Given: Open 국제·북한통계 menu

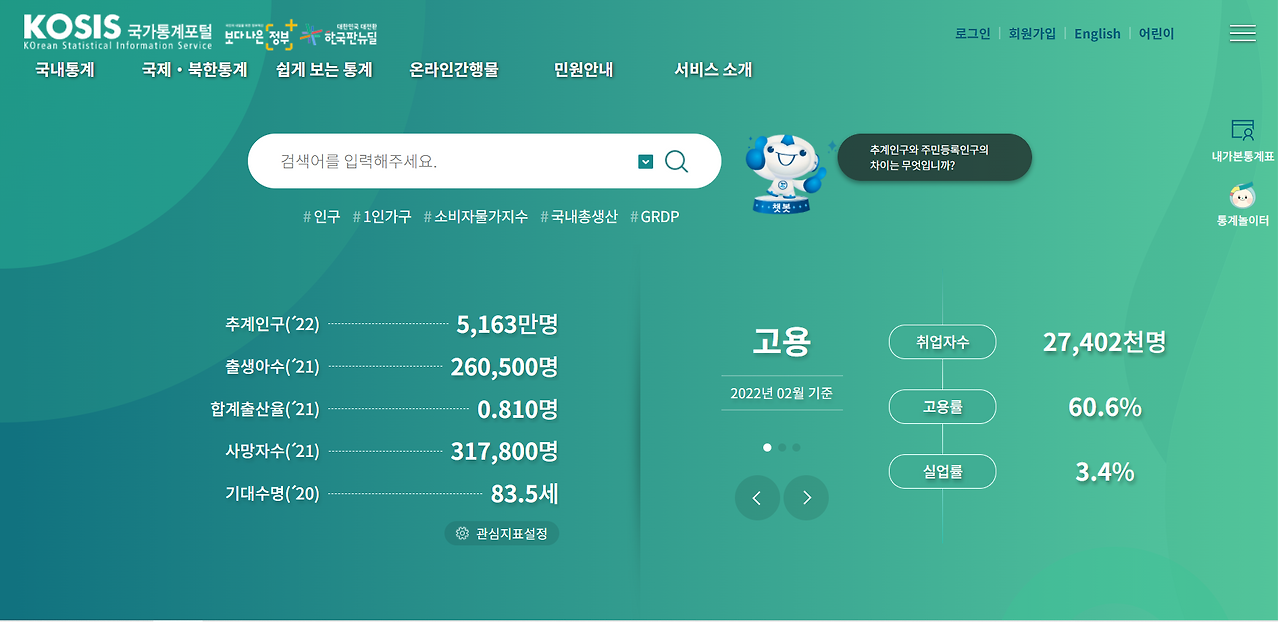Looking at the screenshot, I should click(x=195, y=70).
